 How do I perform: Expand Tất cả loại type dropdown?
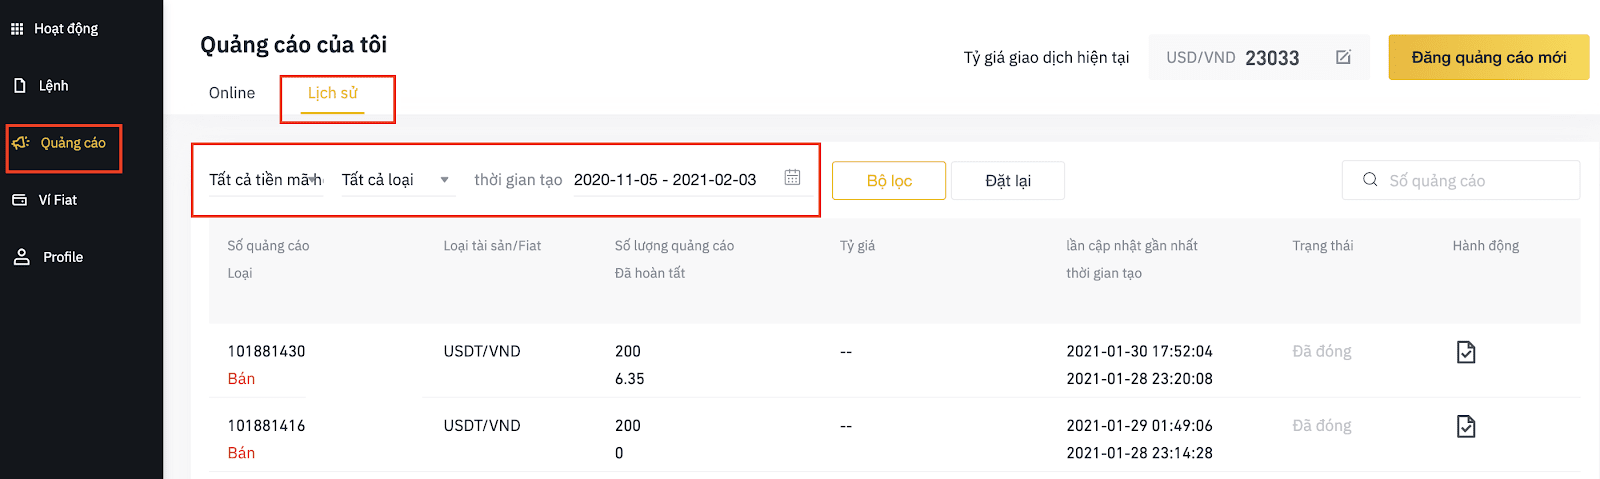coord(398,180)
